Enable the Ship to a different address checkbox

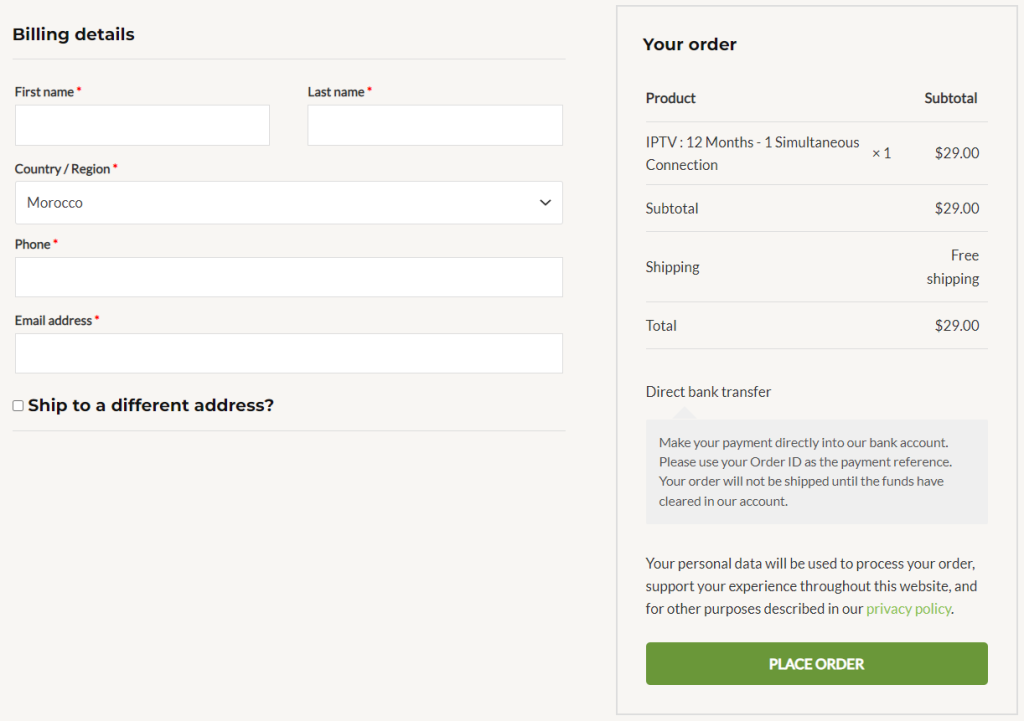tap(18, 406)
